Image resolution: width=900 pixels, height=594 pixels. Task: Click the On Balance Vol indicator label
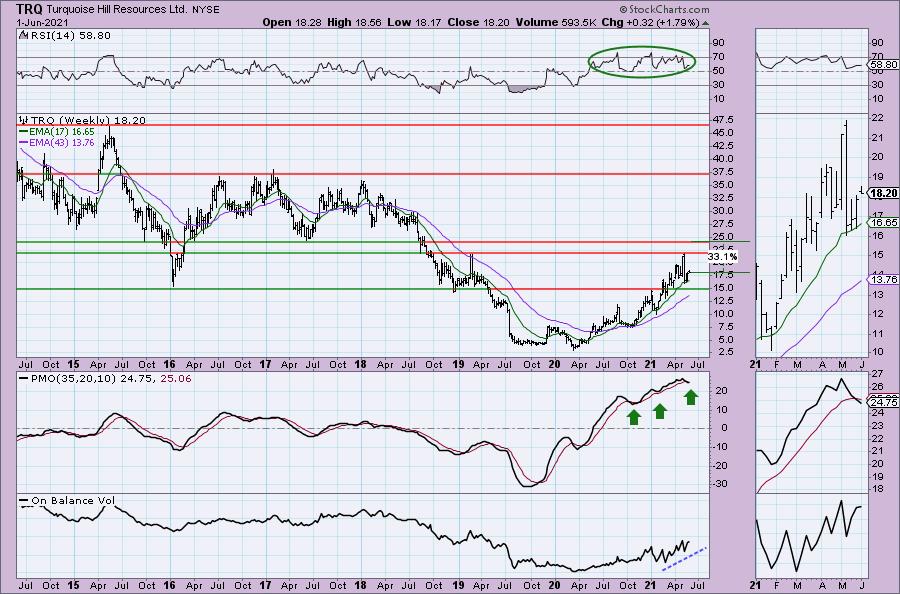(73, 500)
